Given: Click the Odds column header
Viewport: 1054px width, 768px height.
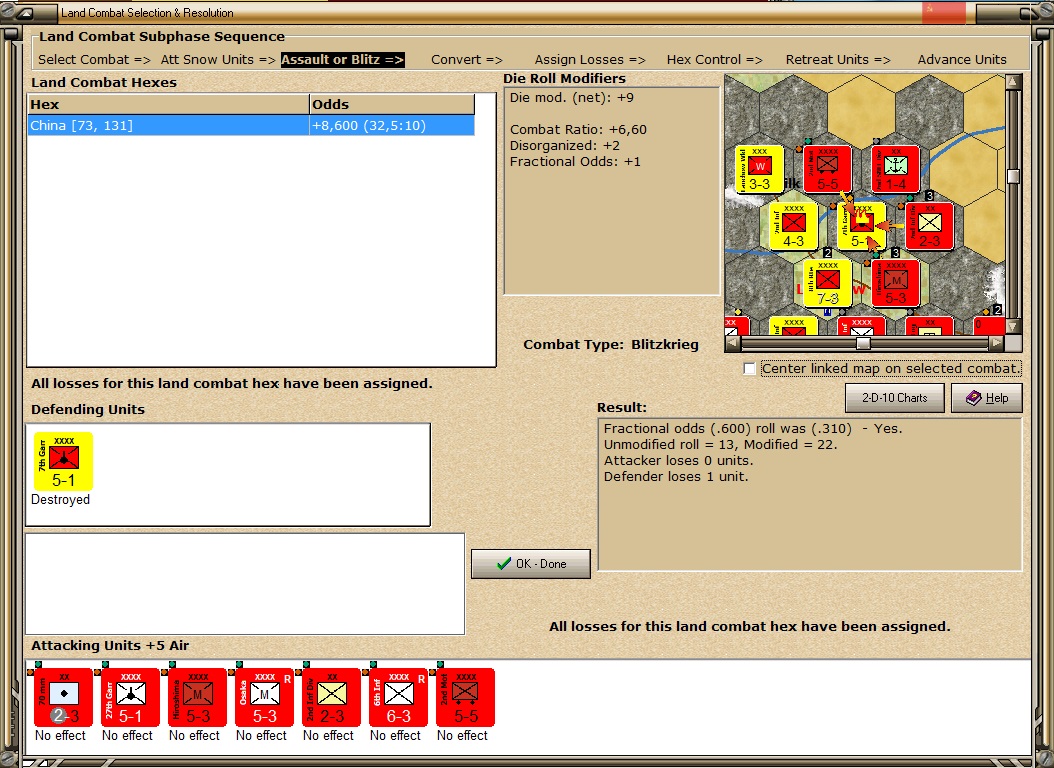Looking at the screenshot, I should [x=392, y=104].
